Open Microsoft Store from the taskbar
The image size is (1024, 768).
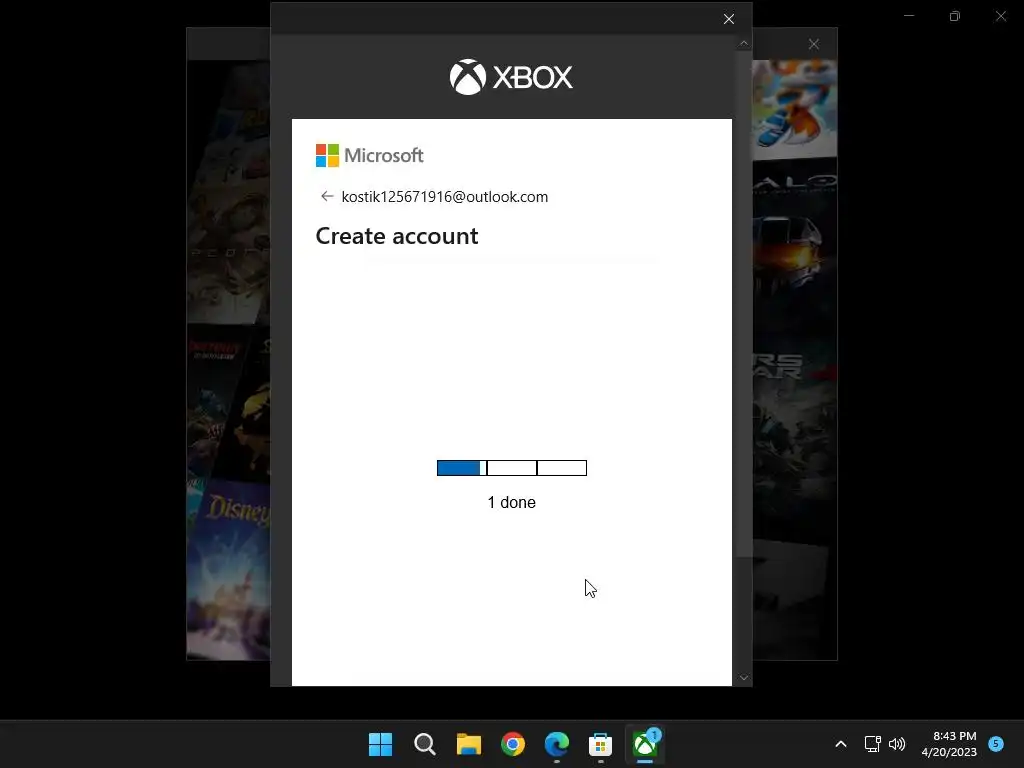[x=600, y=744]
